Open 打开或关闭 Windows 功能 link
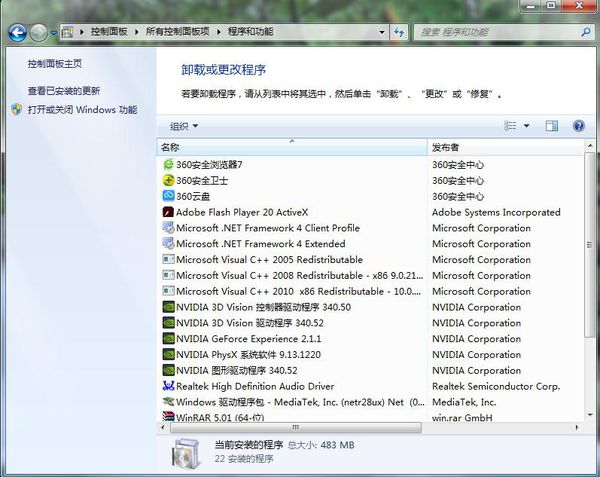 82,110
